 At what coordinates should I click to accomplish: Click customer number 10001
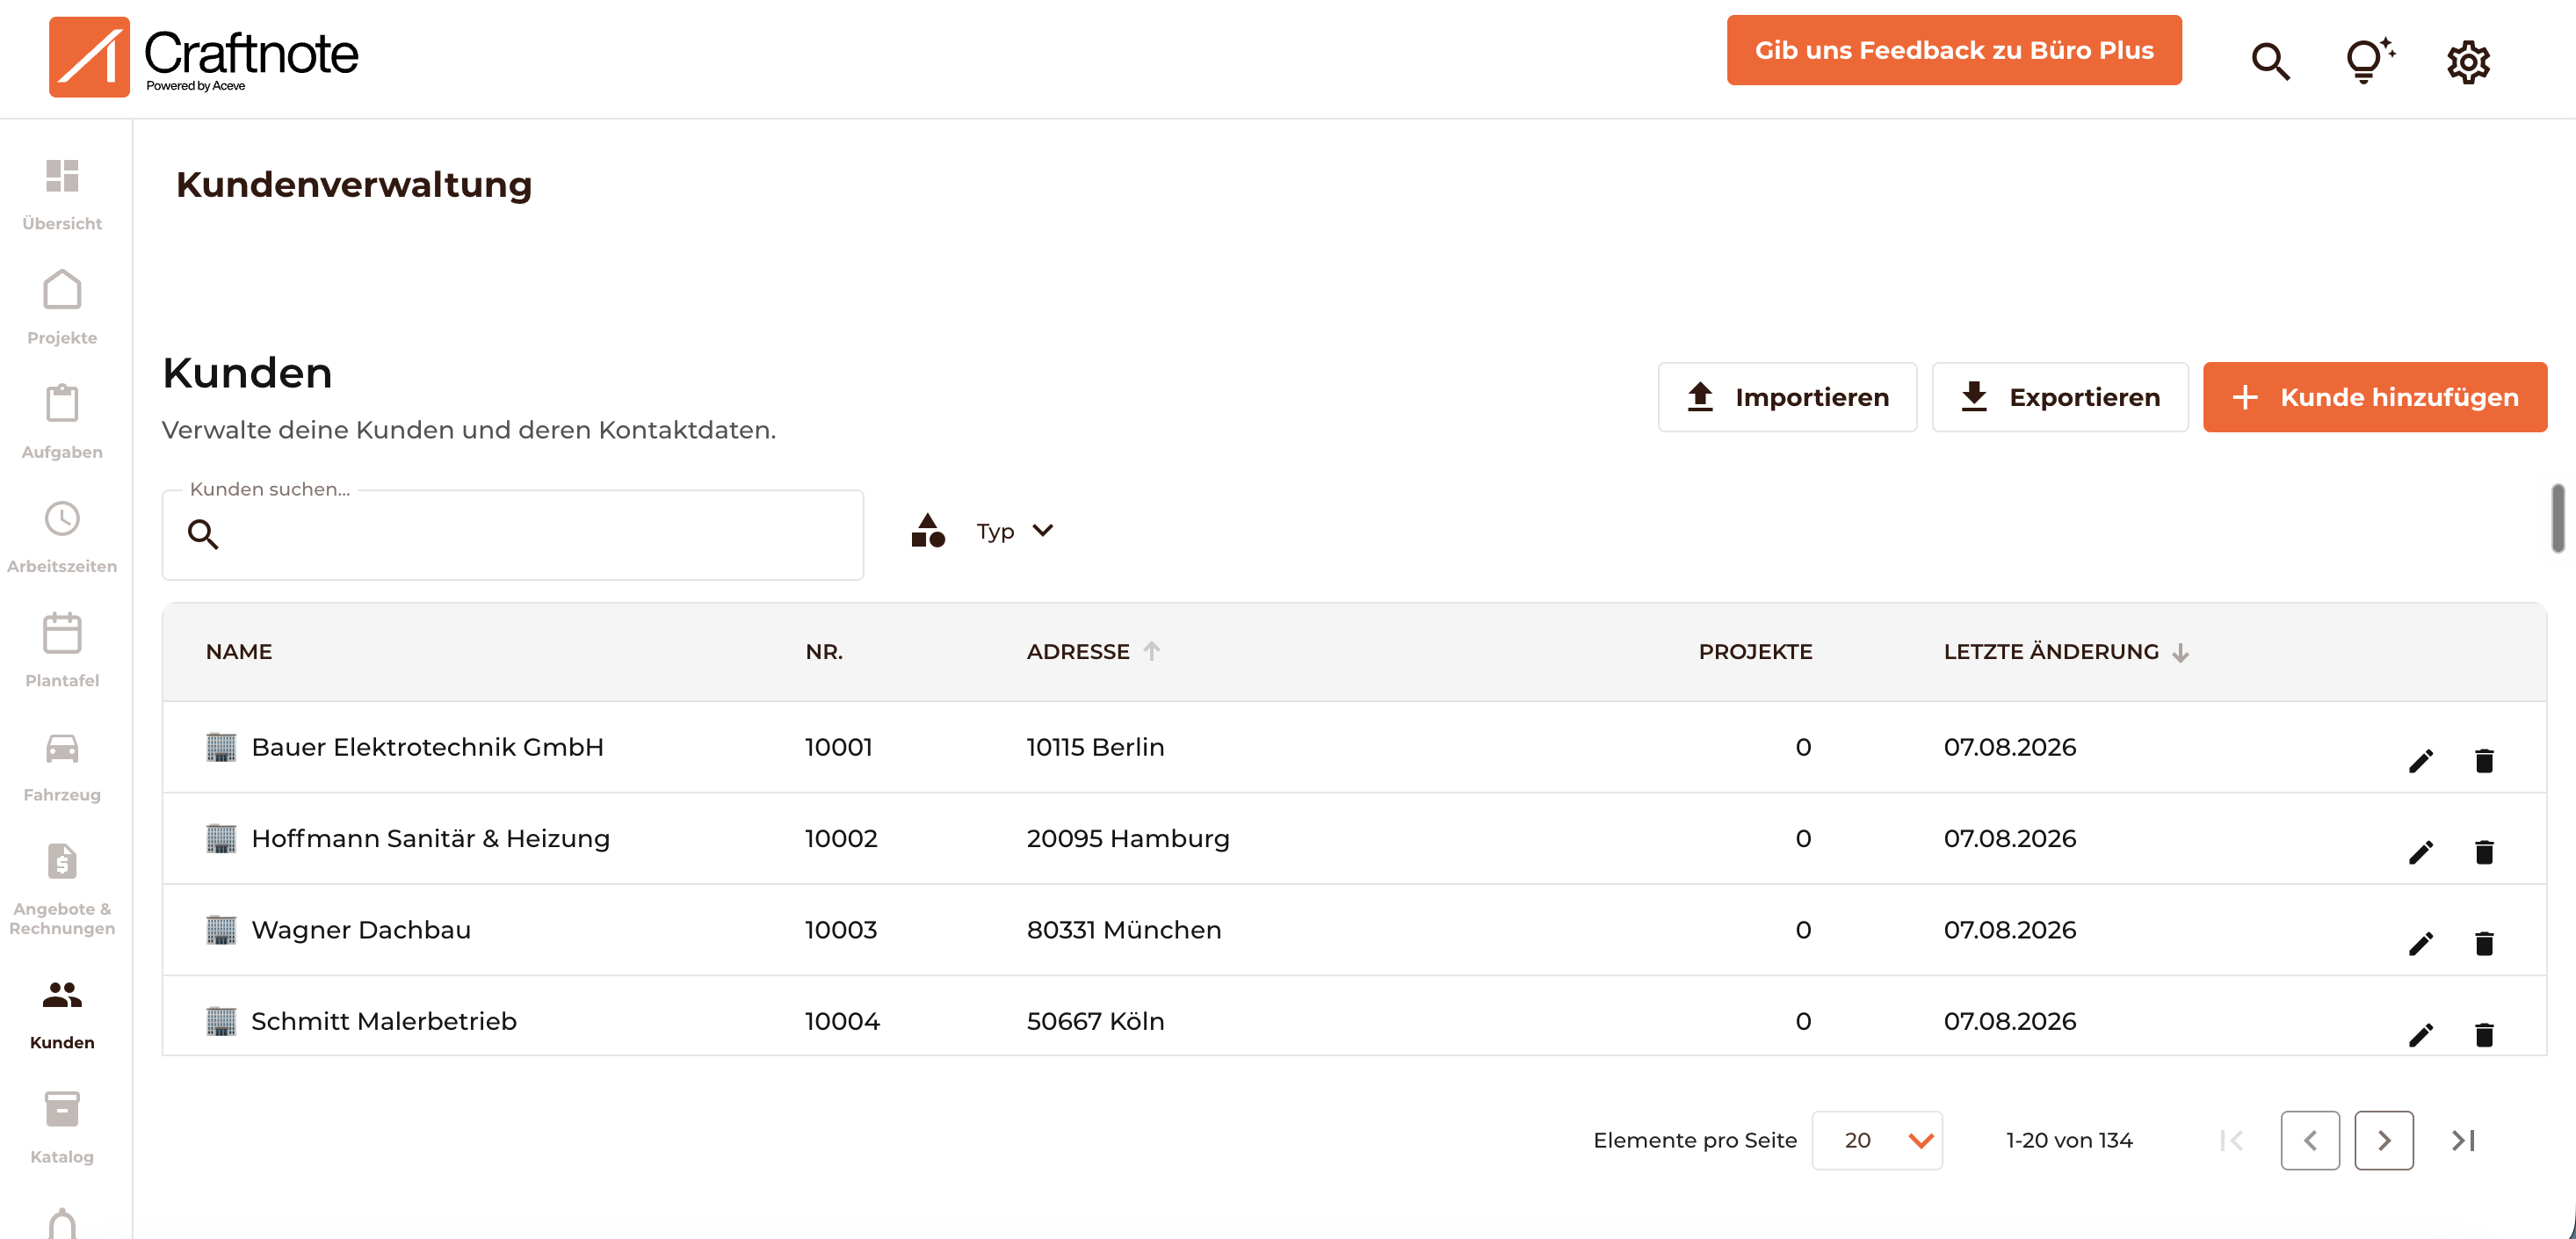(x=839, y=747)
